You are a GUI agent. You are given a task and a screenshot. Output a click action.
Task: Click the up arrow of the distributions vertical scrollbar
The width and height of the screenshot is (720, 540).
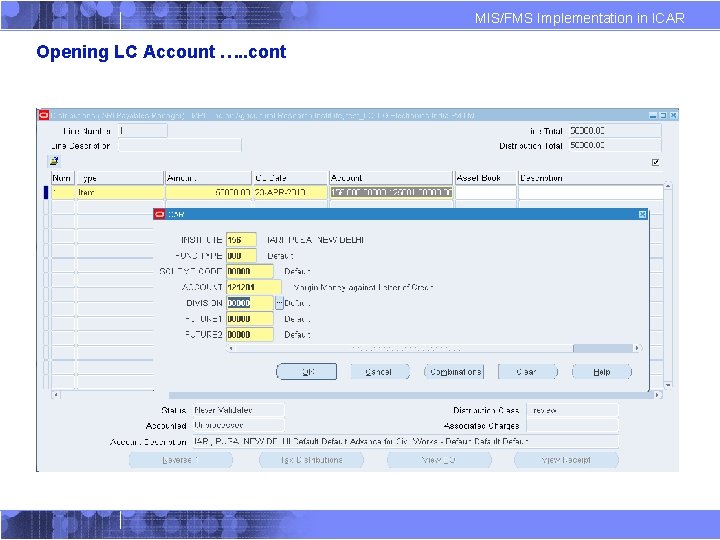click(x=668, y=186)
